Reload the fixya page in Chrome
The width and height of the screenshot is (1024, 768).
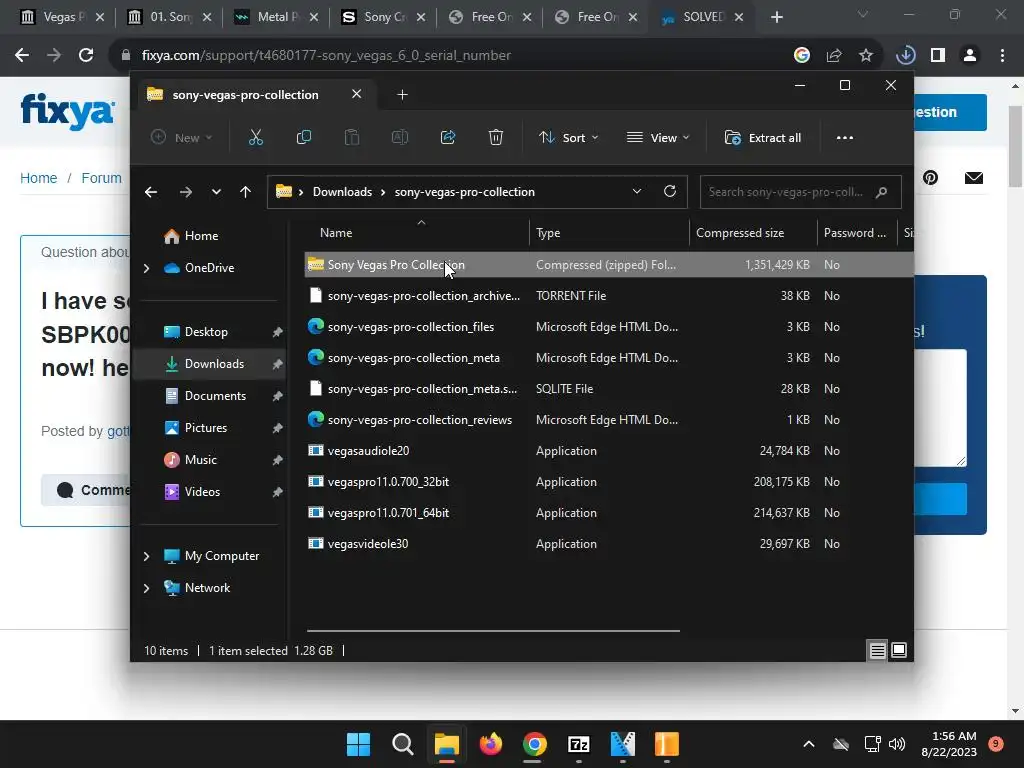(86, 55)
